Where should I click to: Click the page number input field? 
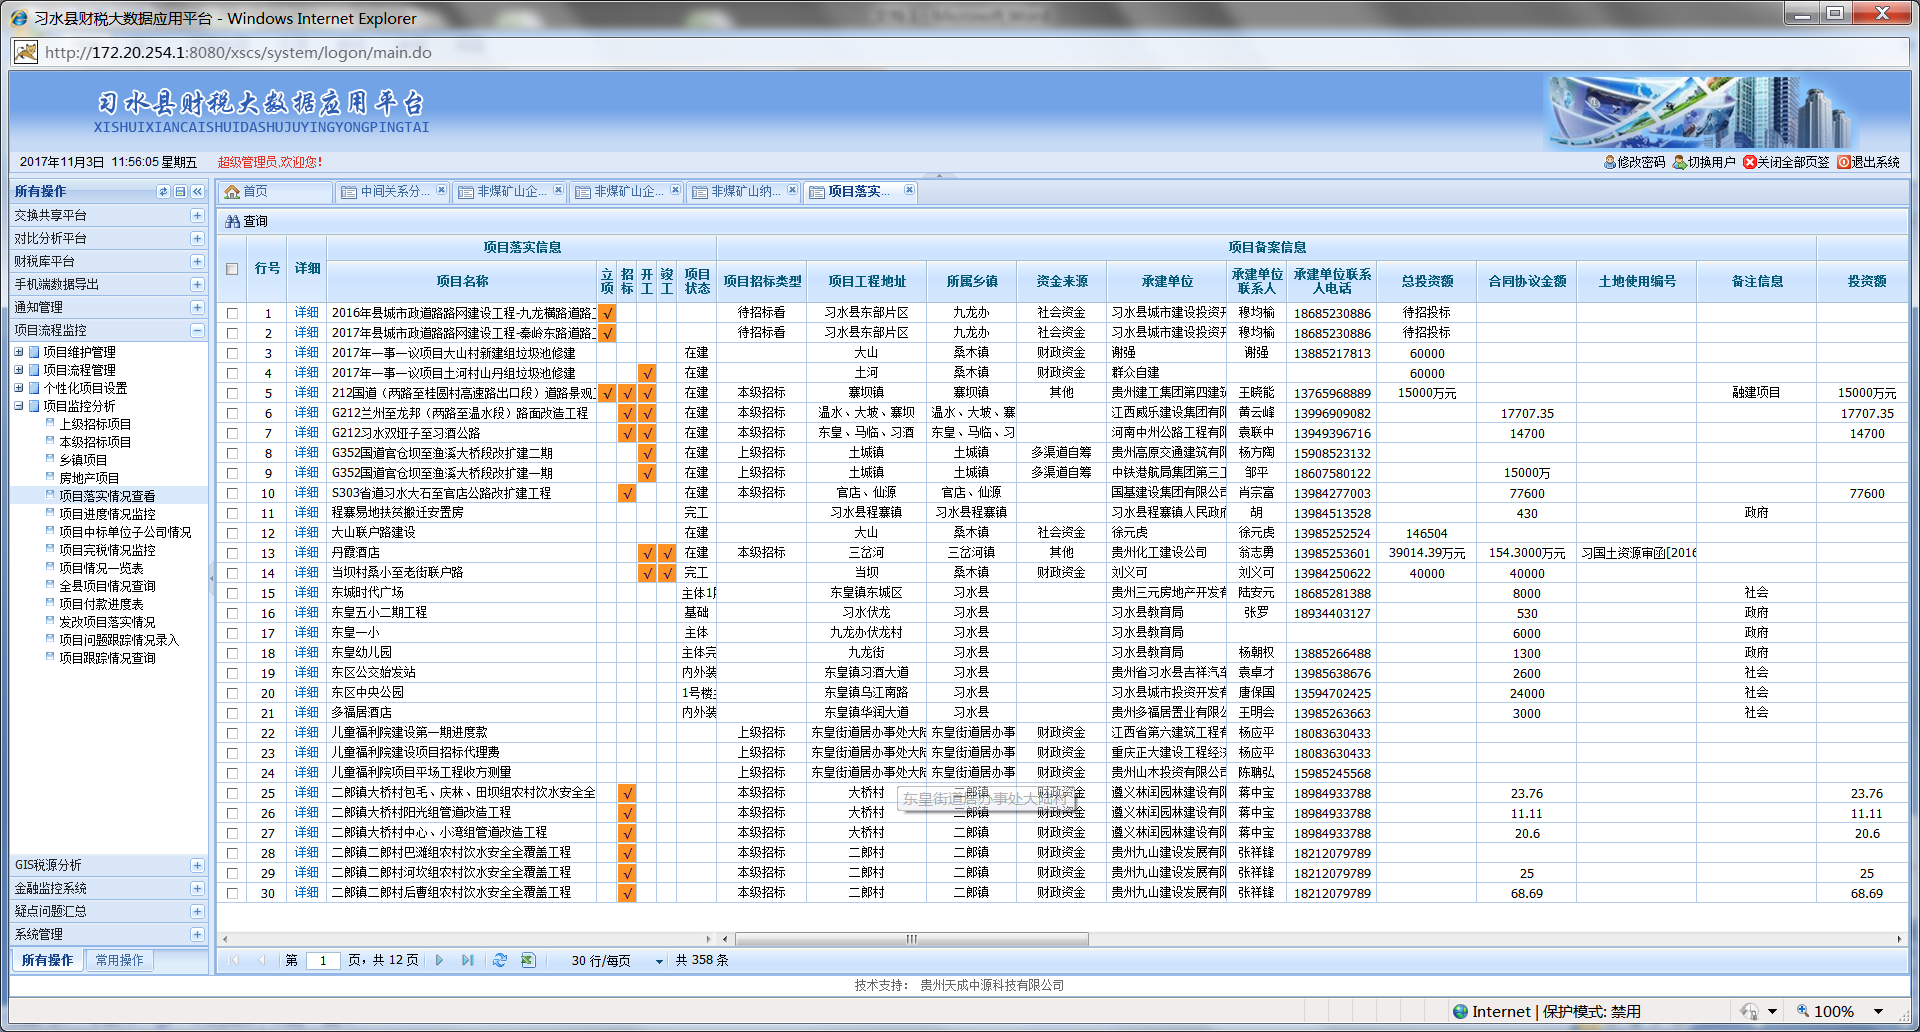323,961
